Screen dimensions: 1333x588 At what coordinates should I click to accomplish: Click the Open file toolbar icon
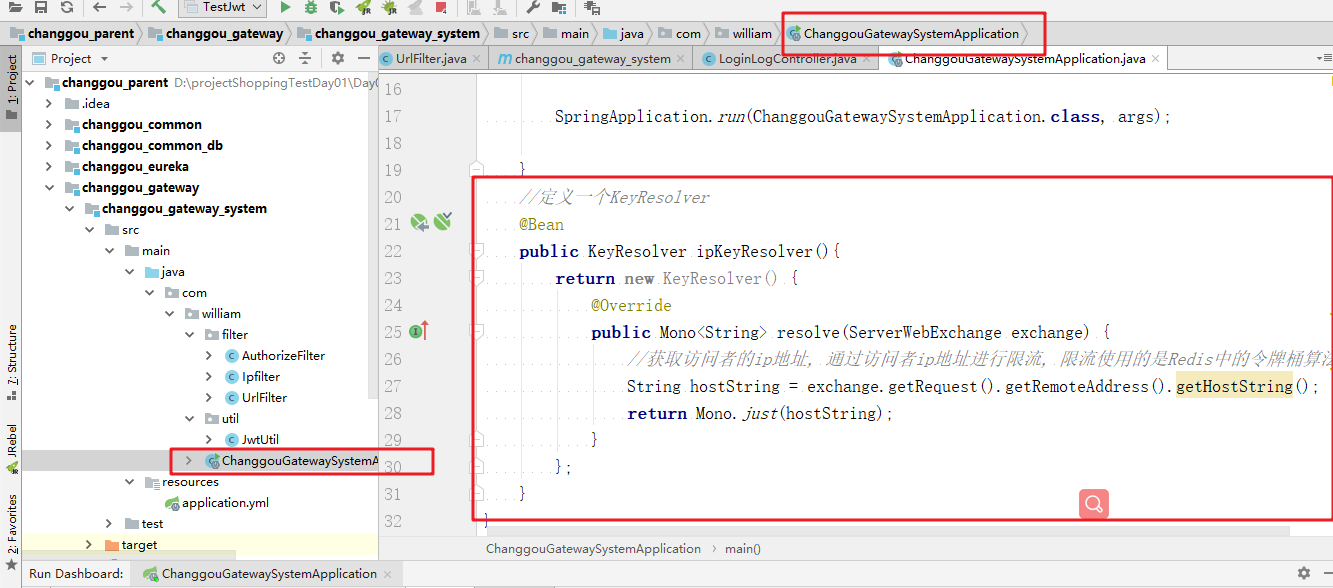click(15, 7)
